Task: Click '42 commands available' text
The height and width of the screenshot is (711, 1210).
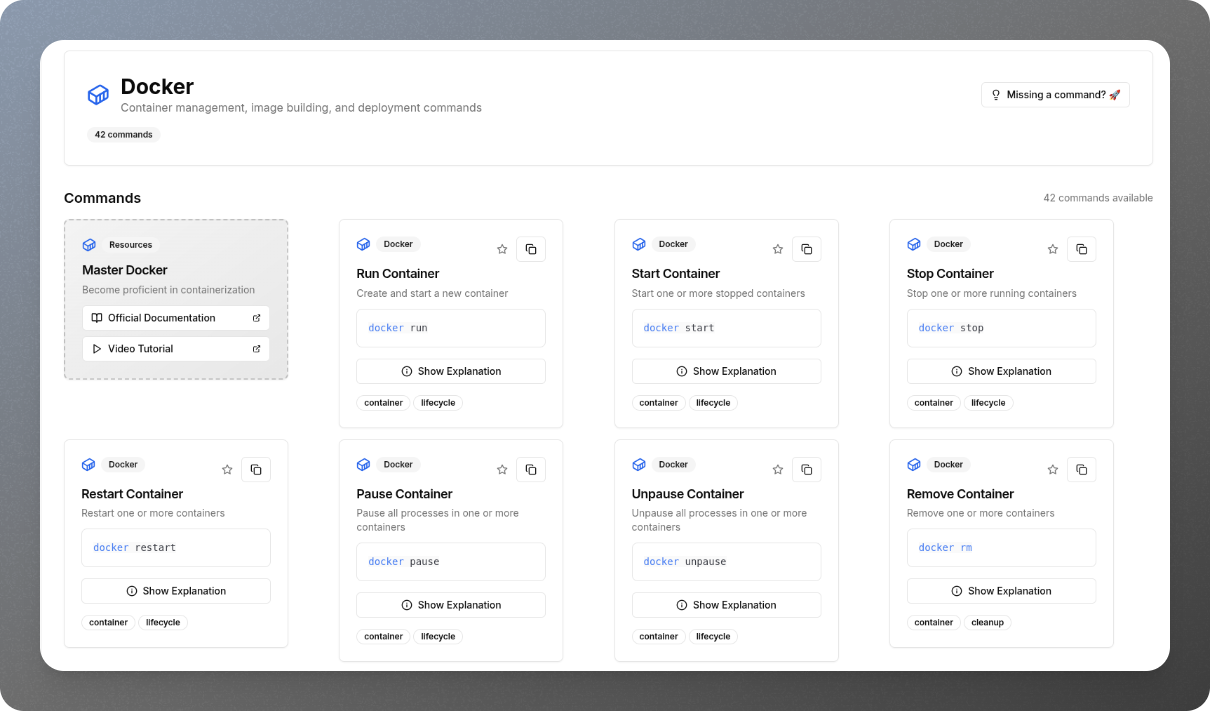Action: 1098,198
